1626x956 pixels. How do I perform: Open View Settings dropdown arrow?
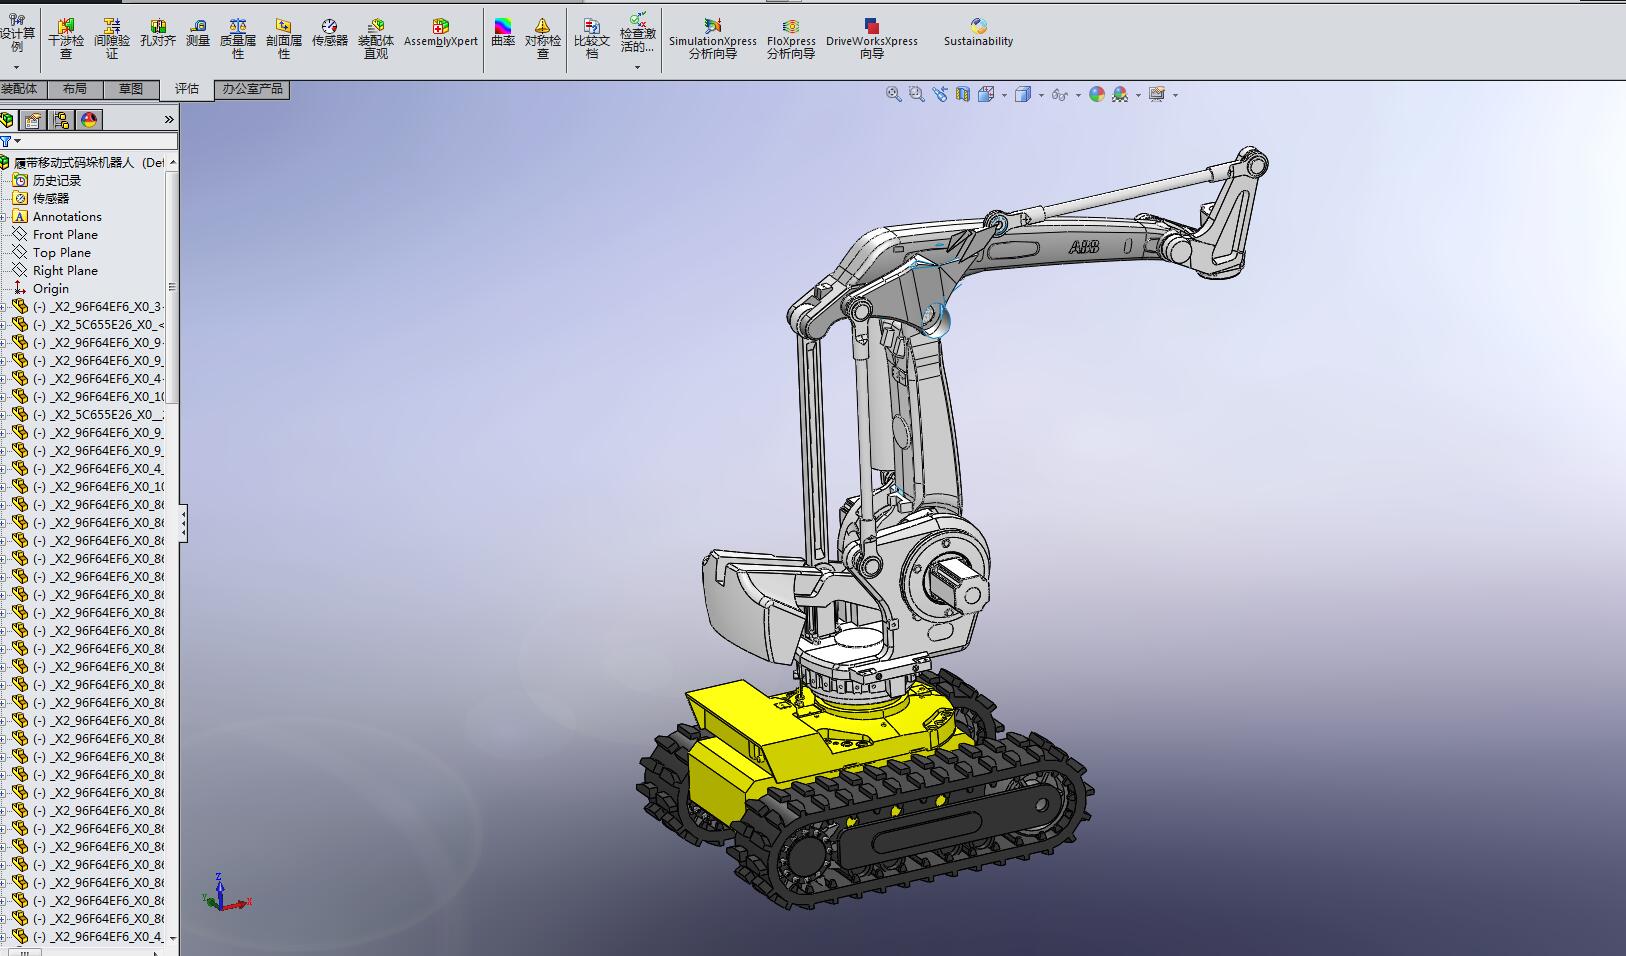coord(1175,95)
